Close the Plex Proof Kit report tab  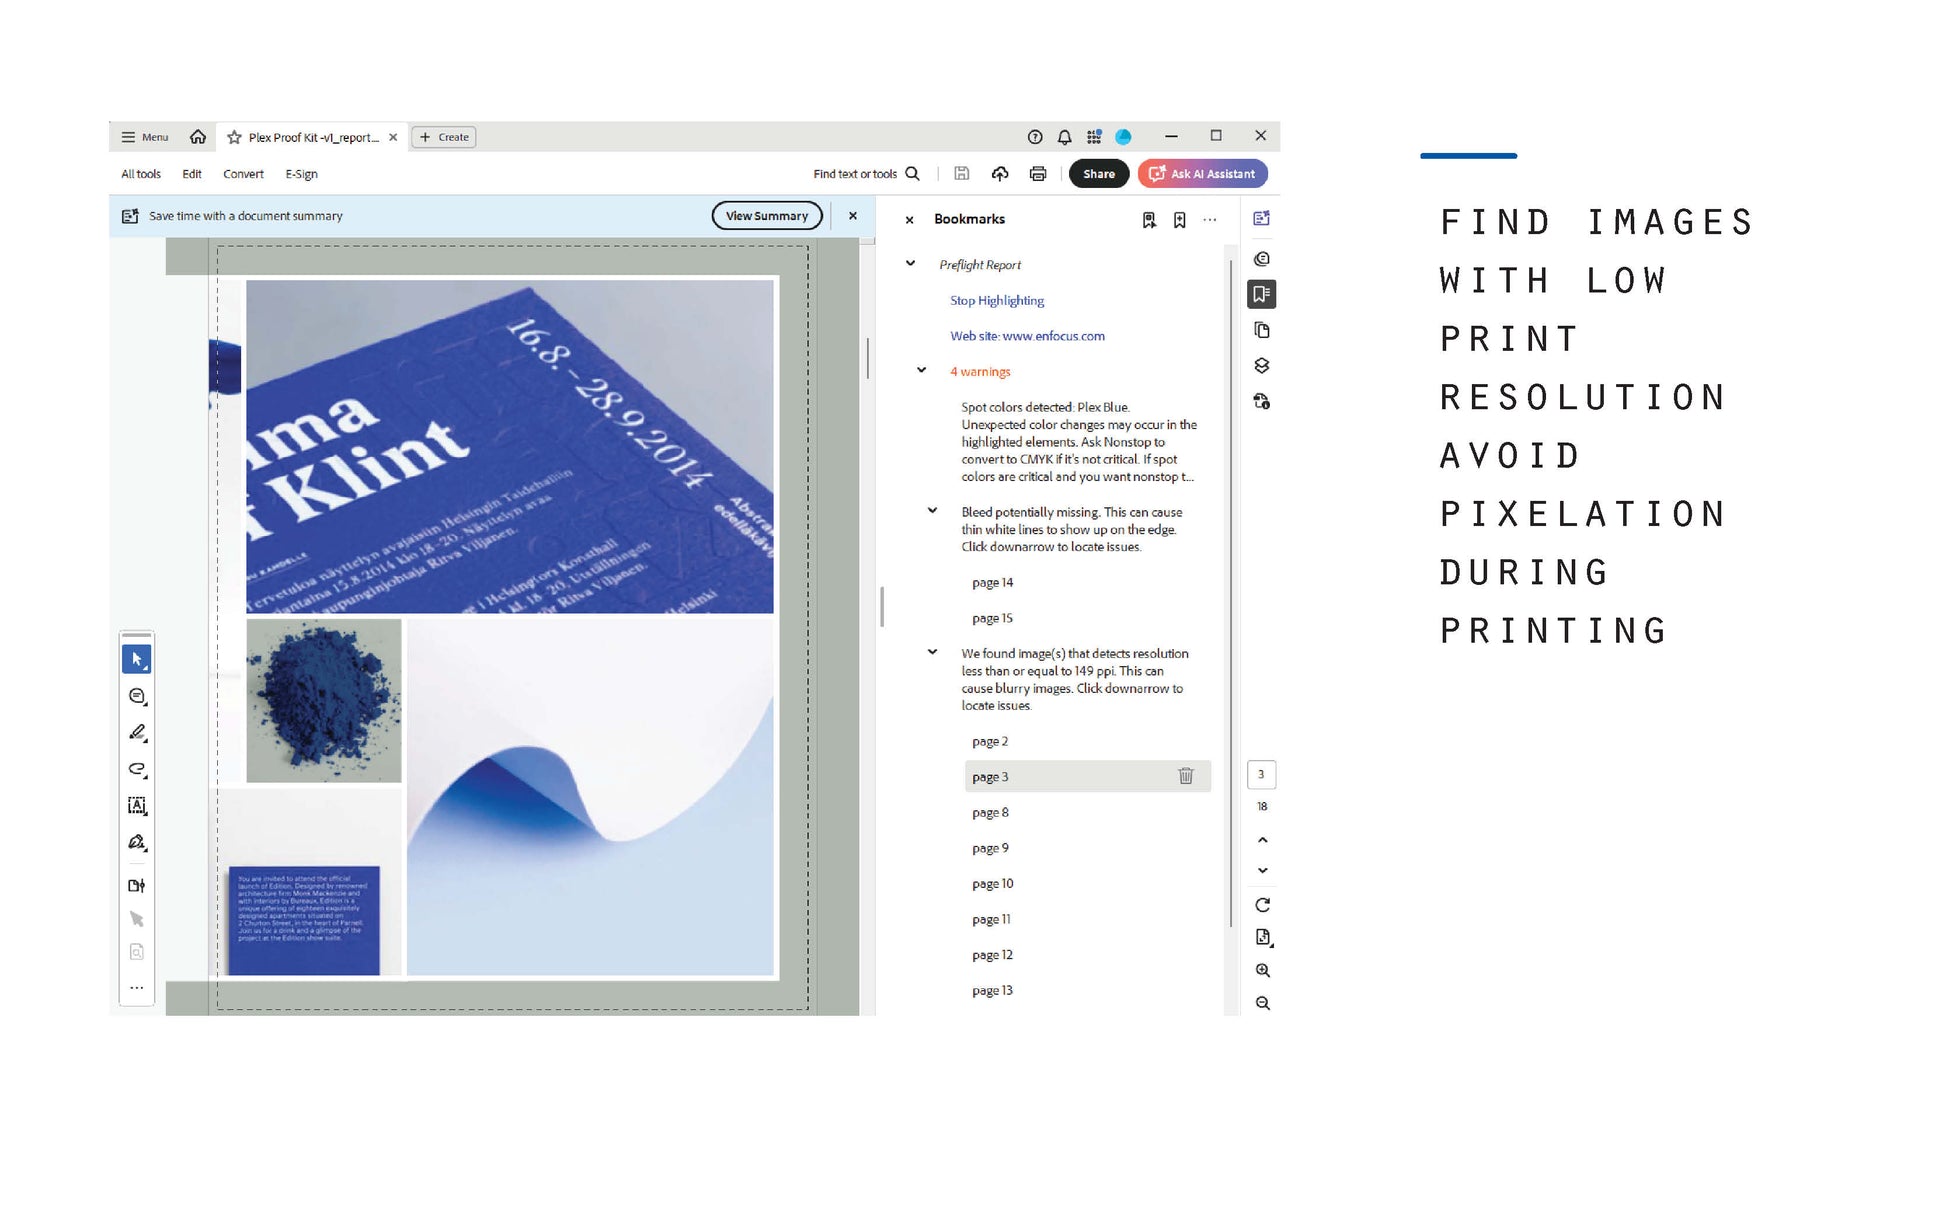tap(393, 137)
